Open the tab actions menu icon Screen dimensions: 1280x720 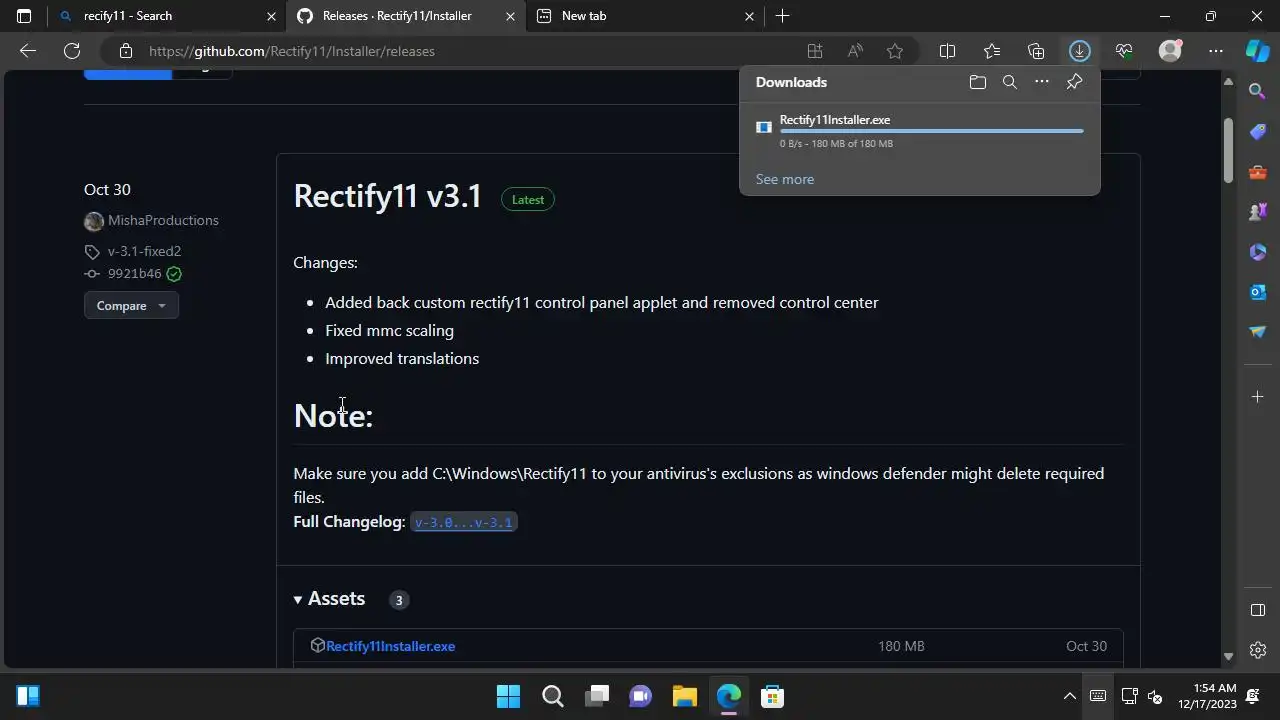24,16
